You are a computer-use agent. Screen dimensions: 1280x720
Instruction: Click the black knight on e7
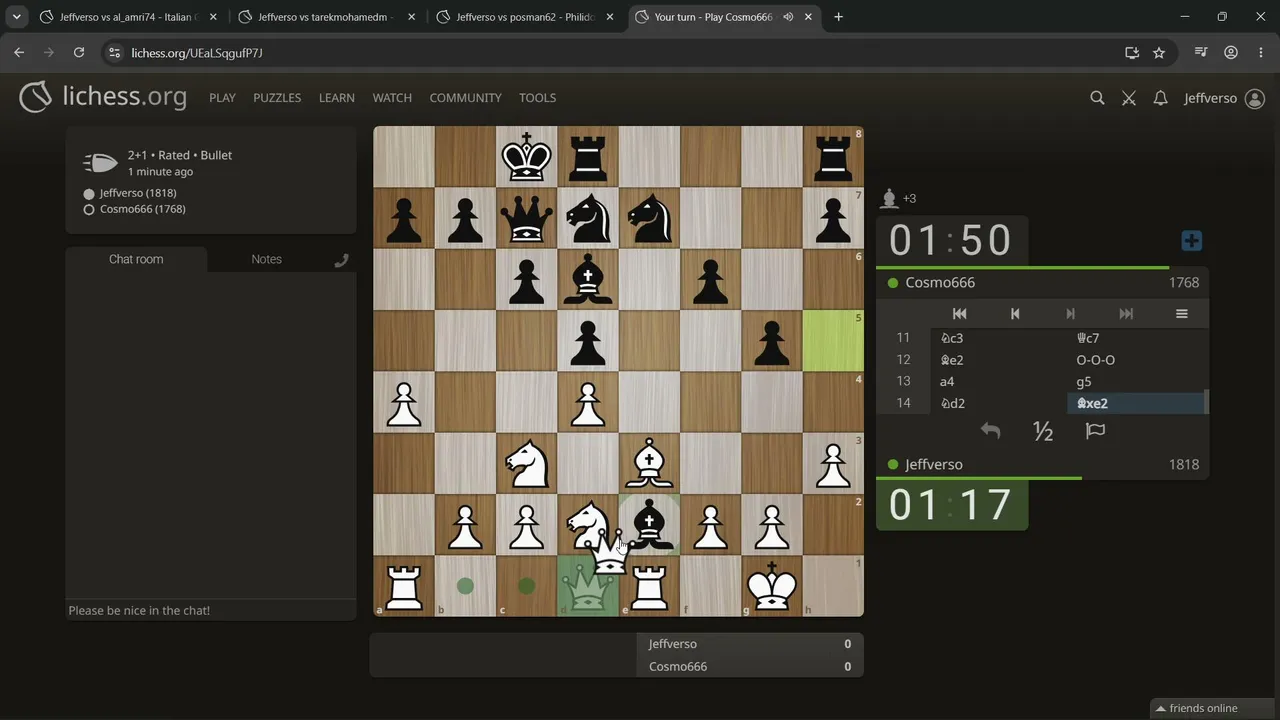pyautogui.click(x=649, y=218)
